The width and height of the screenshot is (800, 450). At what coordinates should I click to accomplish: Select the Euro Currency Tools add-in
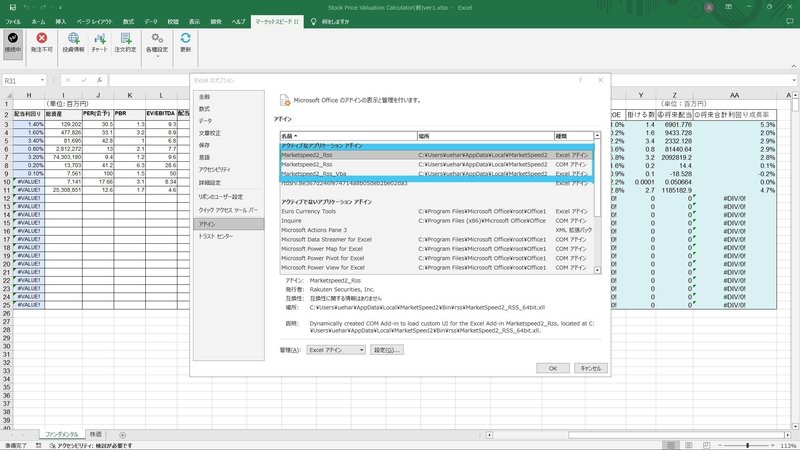437,211
